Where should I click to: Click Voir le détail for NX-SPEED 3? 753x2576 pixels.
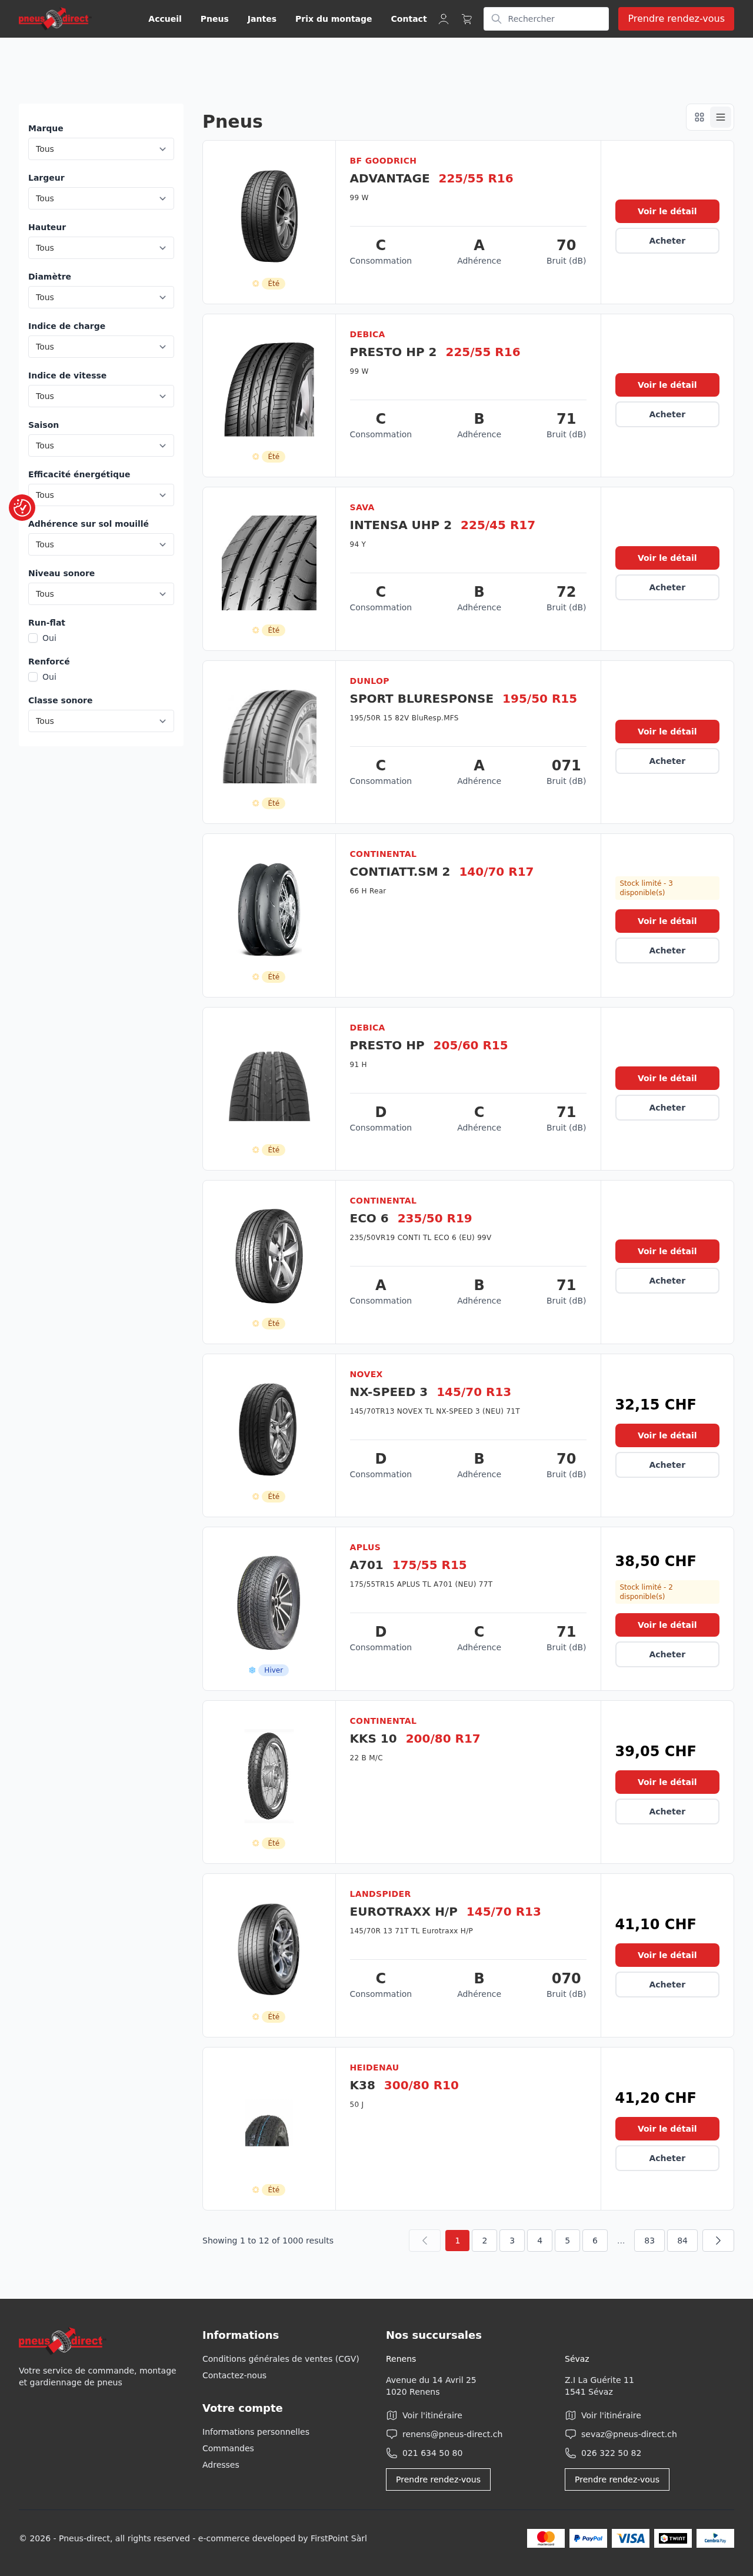tap(666, 1435)
